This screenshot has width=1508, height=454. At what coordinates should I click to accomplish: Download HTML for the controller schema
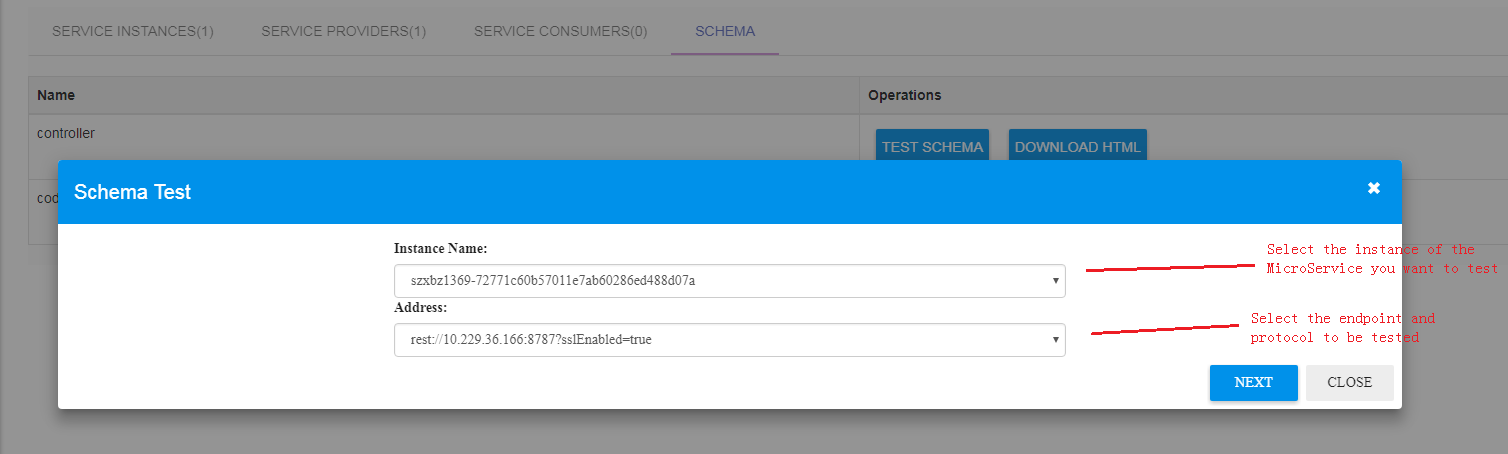point(1077,146)
